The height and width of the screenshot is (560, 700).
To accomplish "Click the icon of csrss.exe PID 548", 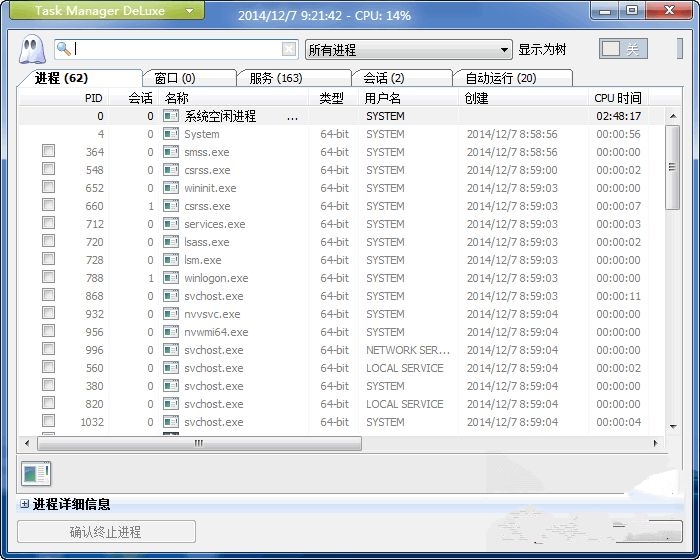I will [x=171, y=170].
